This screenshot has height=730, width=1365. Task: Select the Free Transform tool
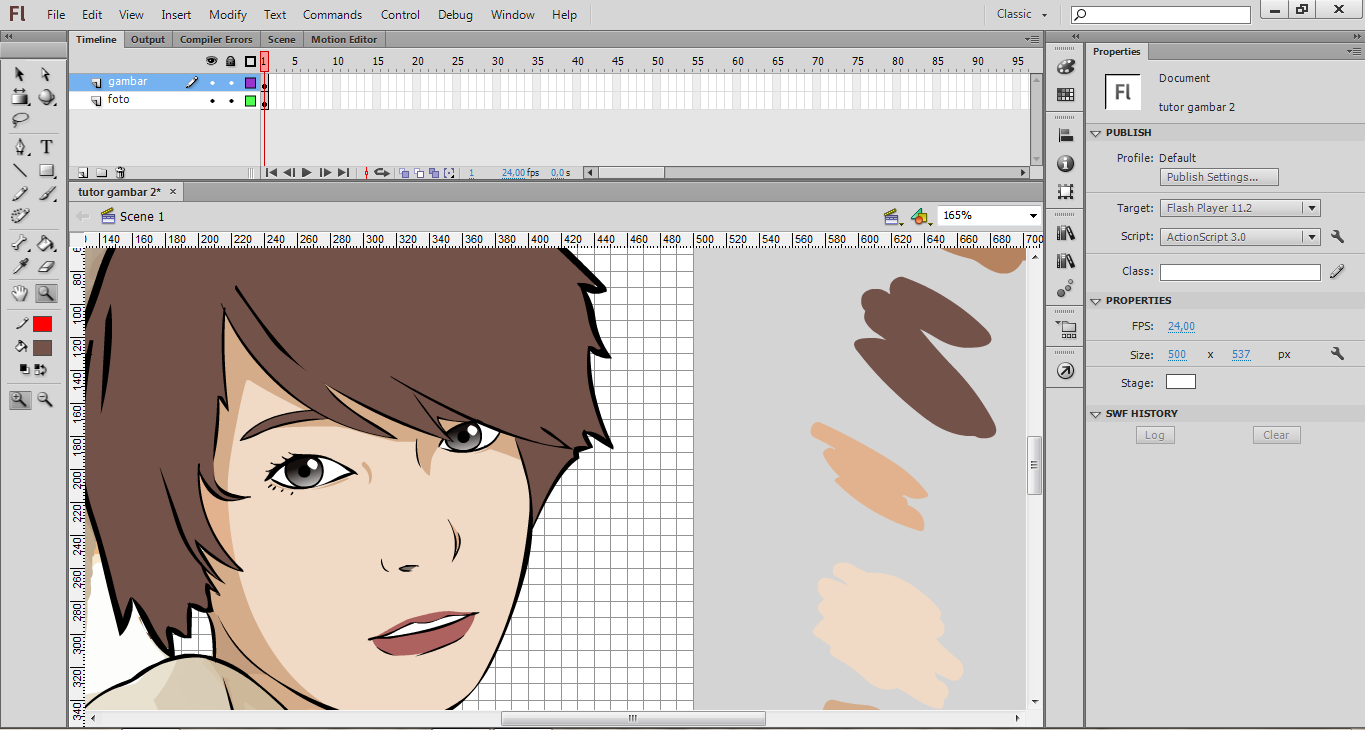click(19, 97)
